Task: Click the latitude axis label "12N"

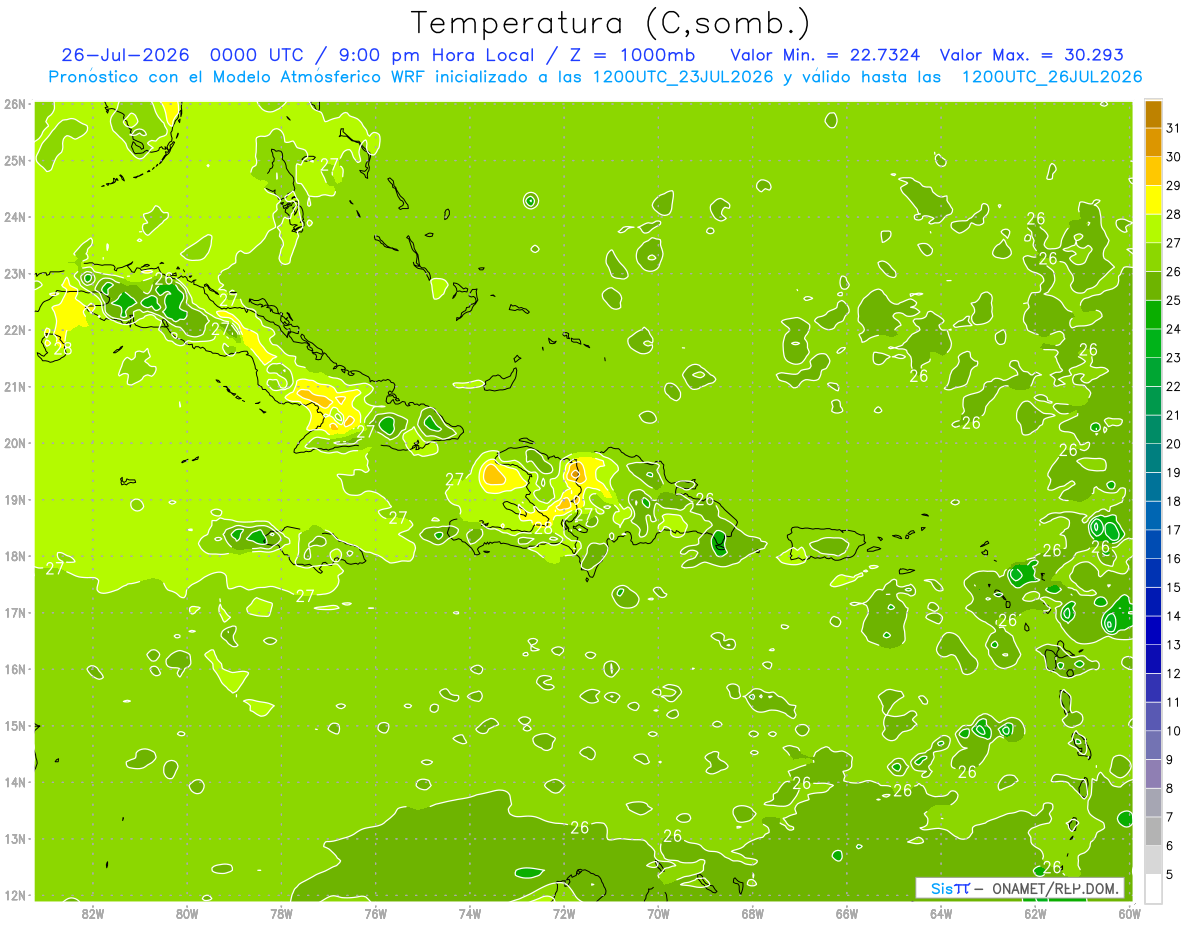Action: pyautogui.click(x=15, y=895)
